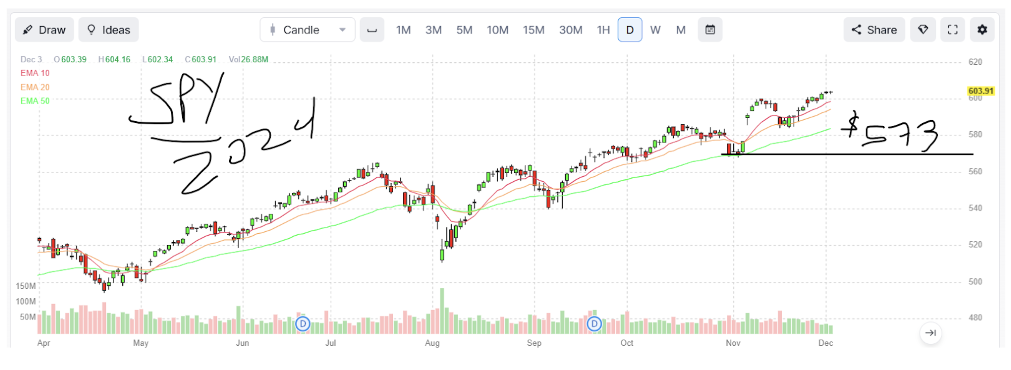Click the Dec 3 date label
This screenshot has width=1011, height=370.
(31, 59)
